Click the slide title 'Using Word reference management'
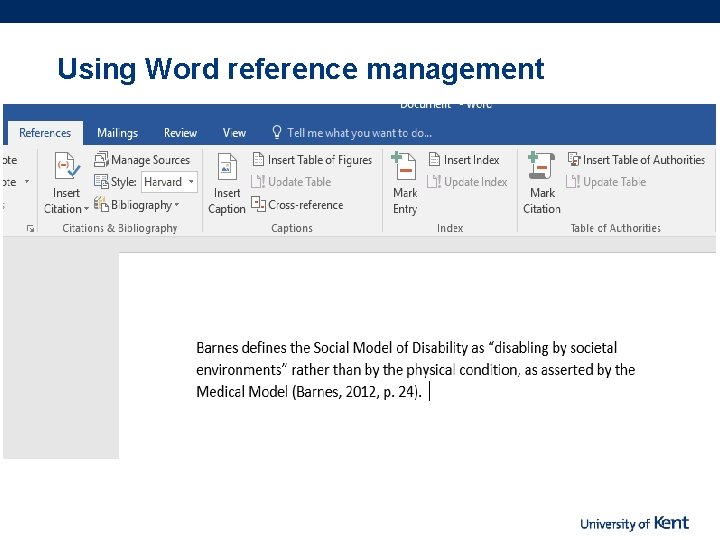The height and width of the screenshot is (540, 720). point(301,69)
